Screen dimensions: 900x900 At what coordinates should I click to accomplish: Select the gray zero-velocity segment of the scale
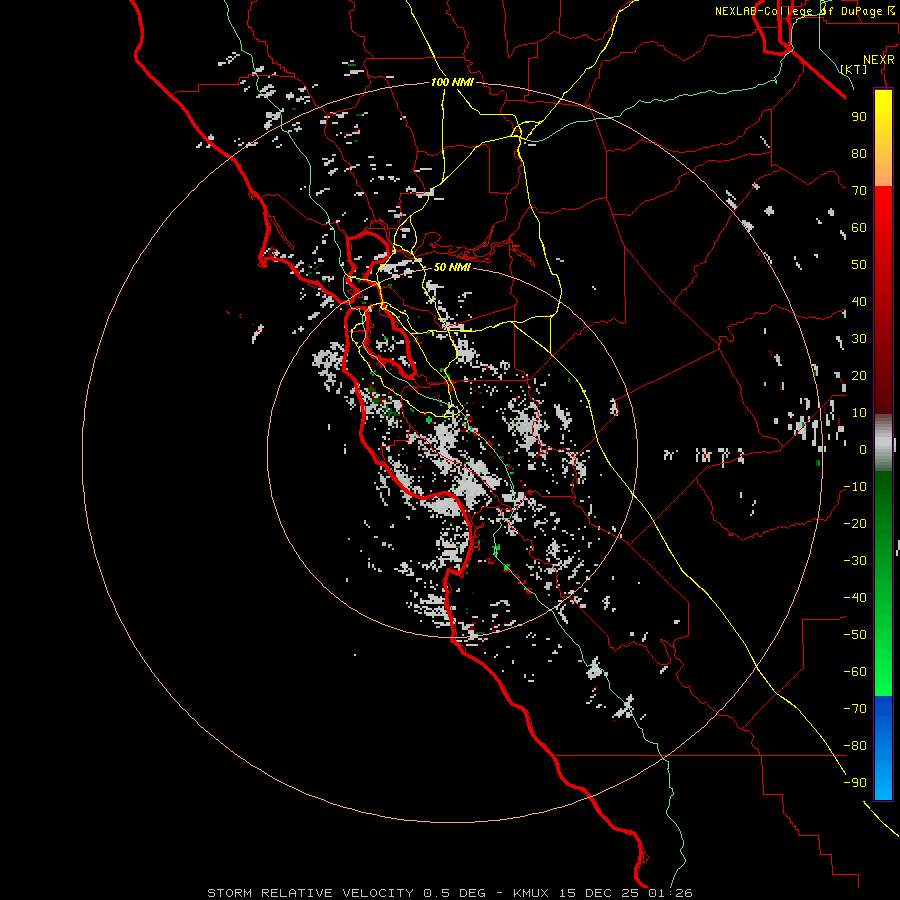883,442
